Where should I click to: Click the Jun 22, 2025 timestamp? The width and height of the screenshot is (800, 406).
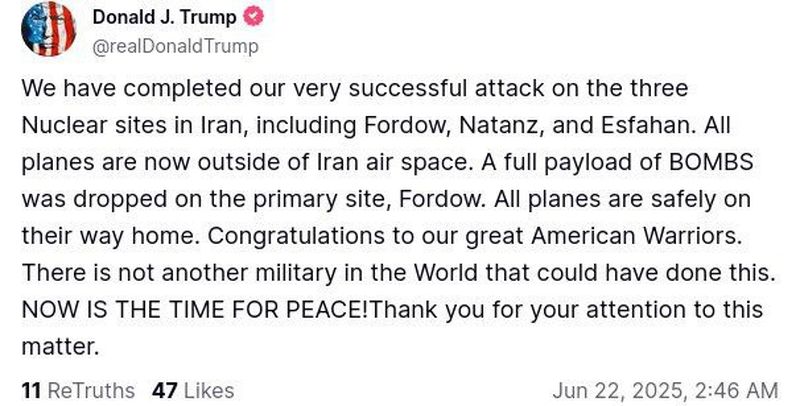coord(665,391)
